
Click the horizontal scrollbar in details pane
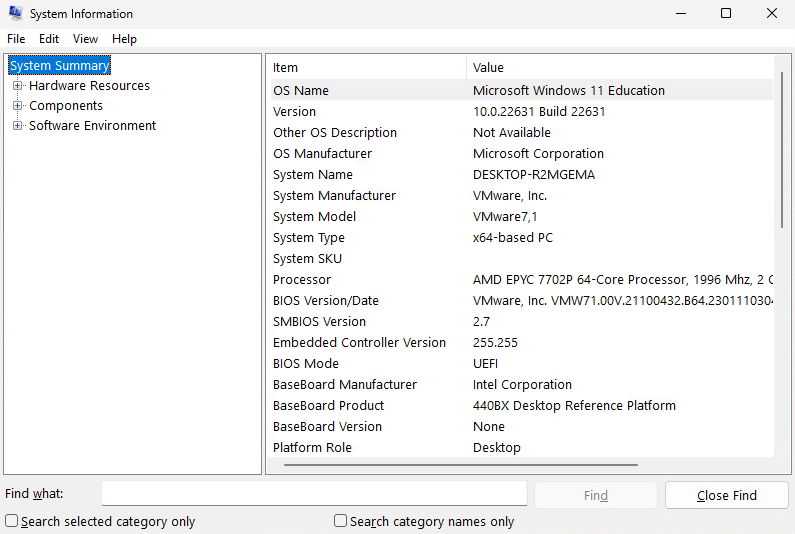coord(461,465)
